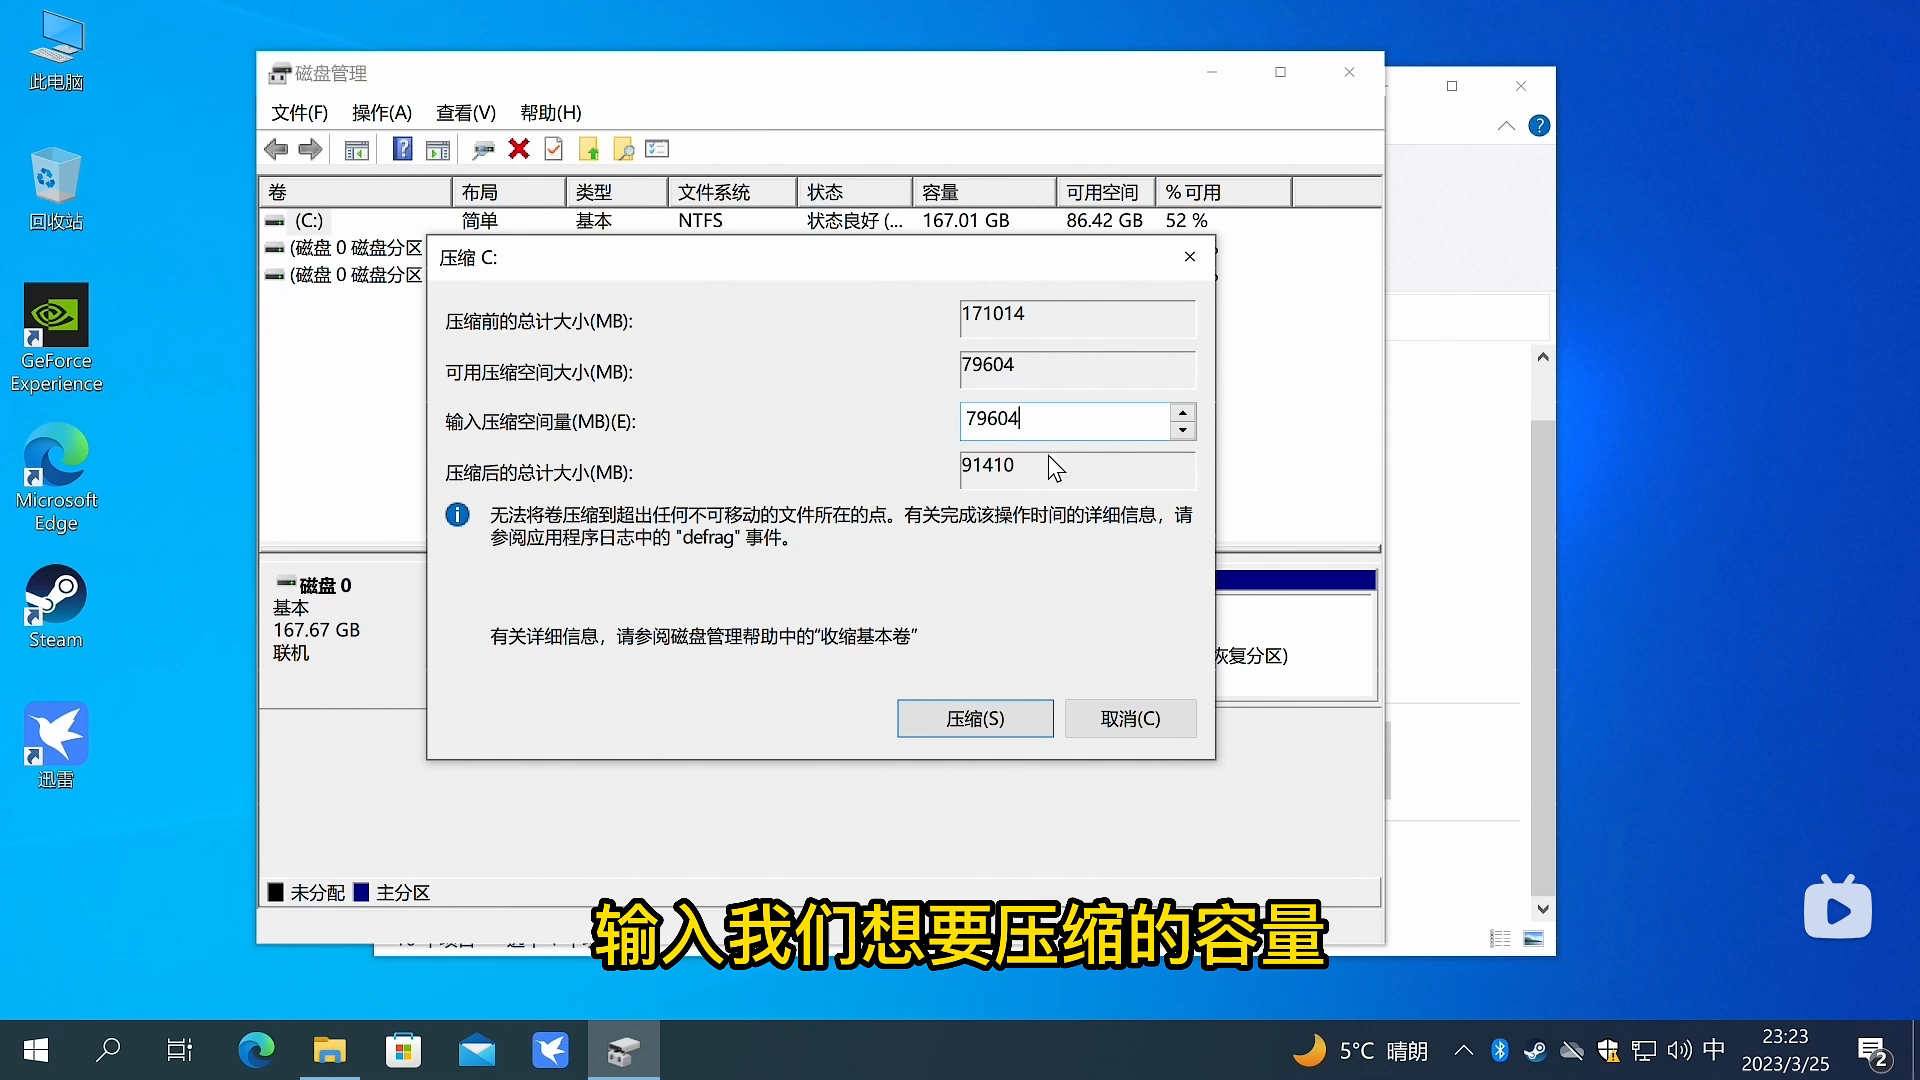The width and height of the screenshot is (1920, 1080).
Task: Click the folder with magnifier toolbar icon
Action: coord(623,150)
